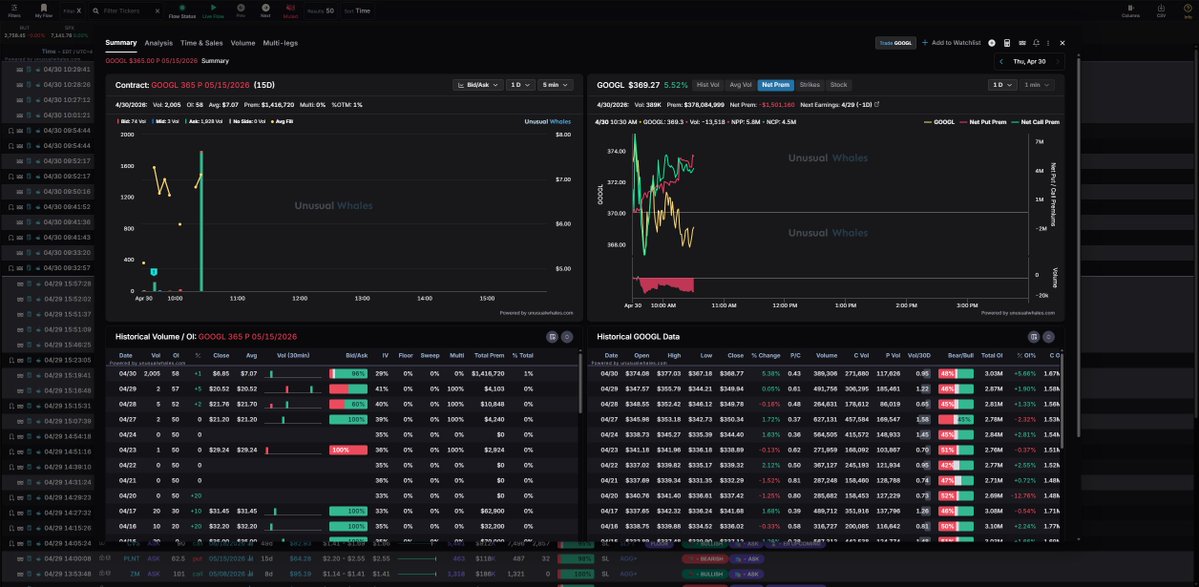Open the contract chart 1 D dropdown

pyautogui.click(x=520, y=85)
